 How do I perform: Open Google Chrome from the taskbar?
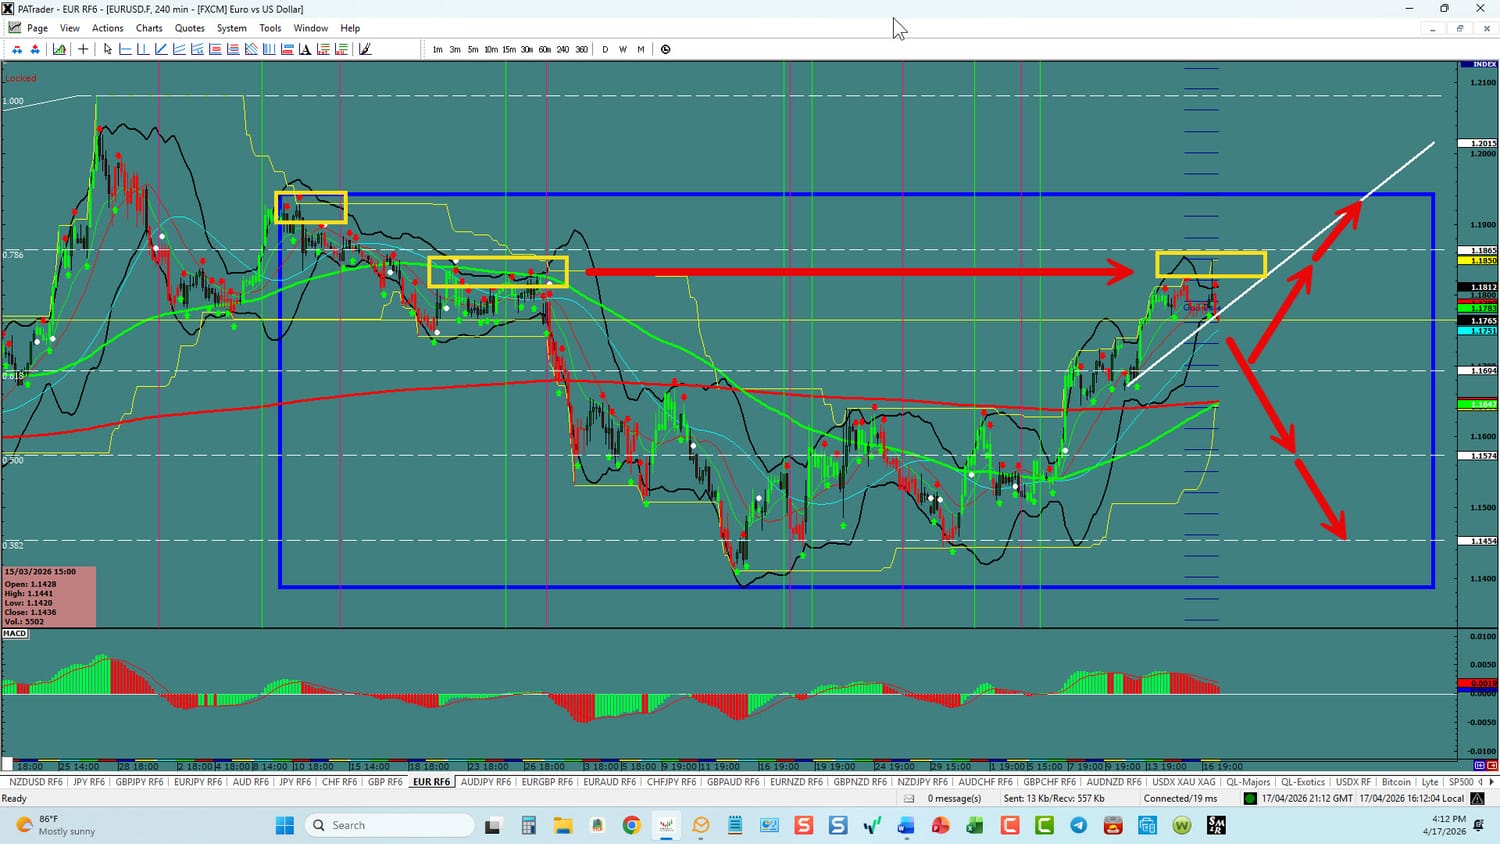click(631, 825)
